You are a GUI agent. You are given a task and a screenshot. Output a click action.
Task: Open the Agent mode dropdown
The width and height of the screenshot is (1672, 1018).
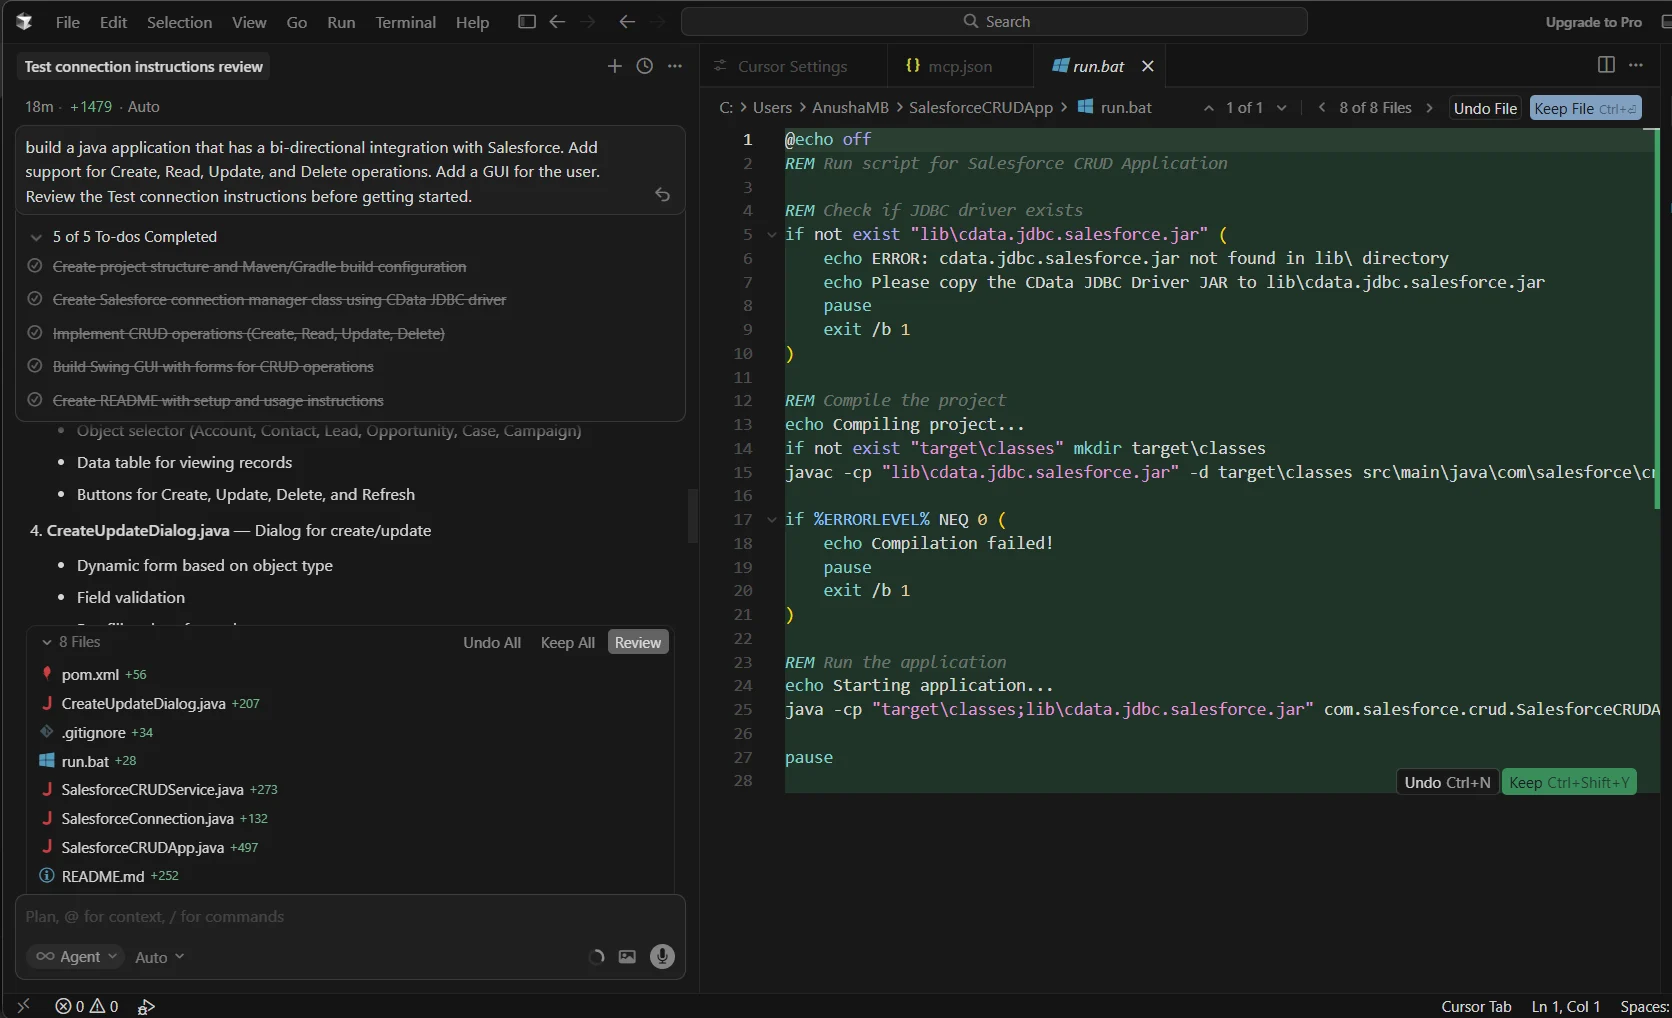(76, 957)
